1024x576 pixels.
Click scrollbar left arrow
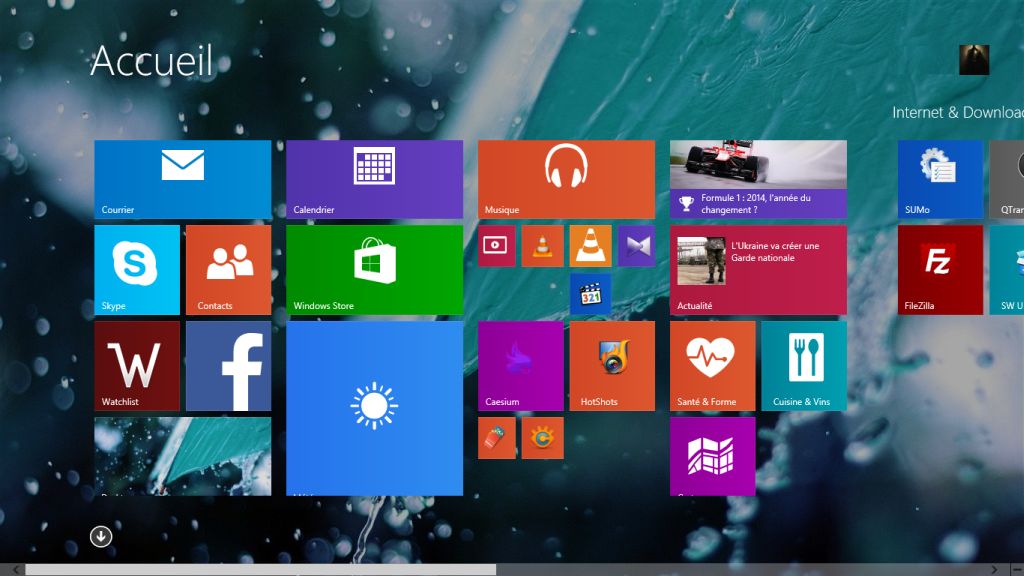[x=16, y=570]
